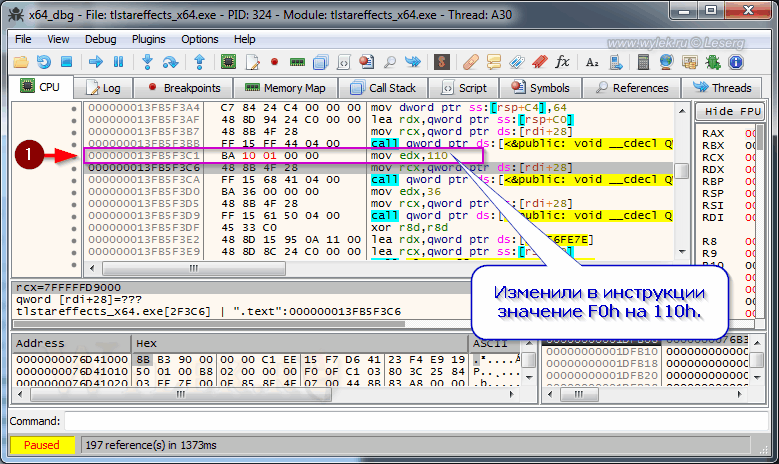Click the disassembly vertical scrollbar down arrow
This screenshot has height=464, width=779.
pos(682,252)
